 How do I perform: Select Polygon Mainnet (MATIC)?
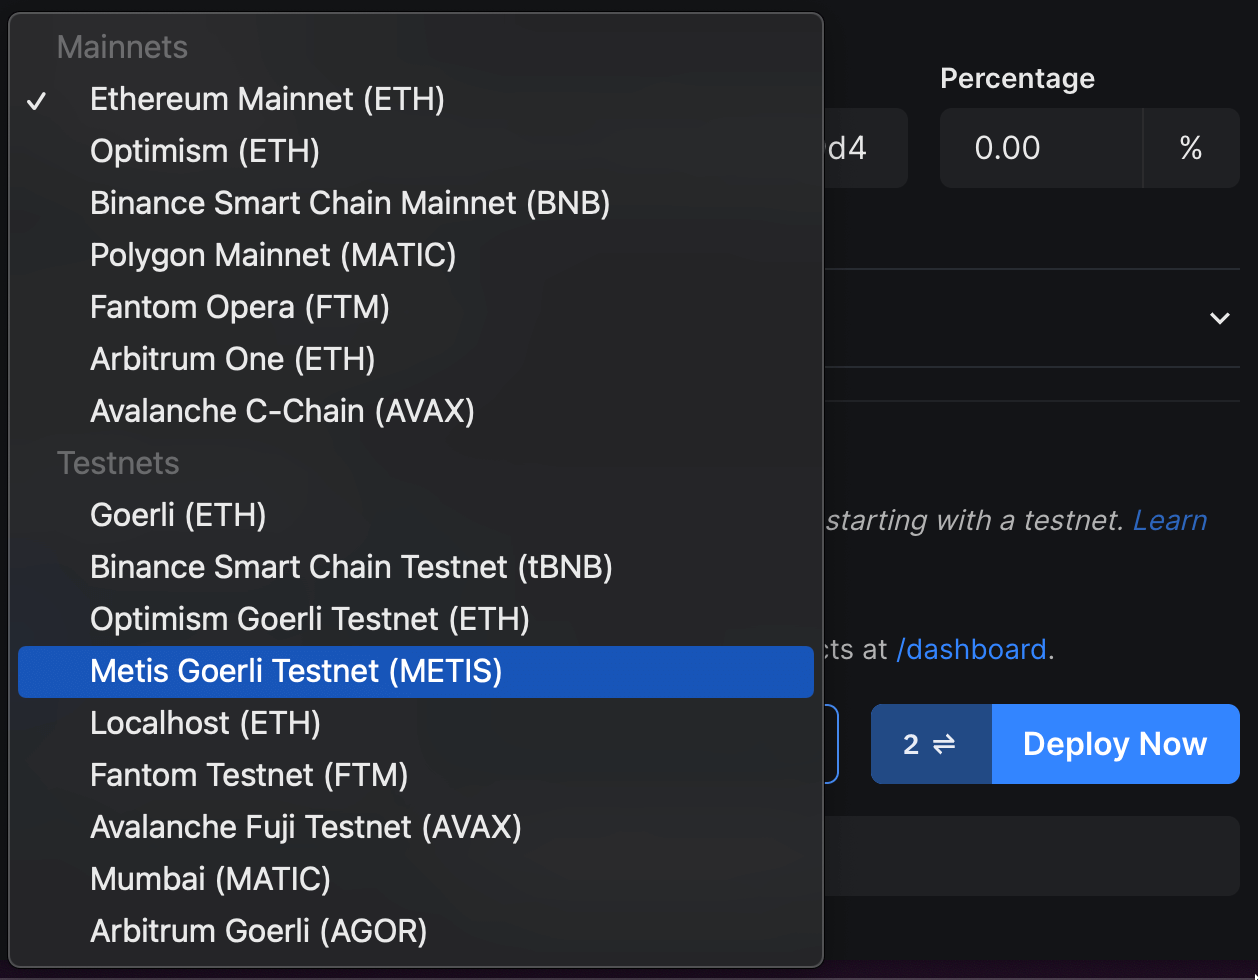(x=272, y=255)
